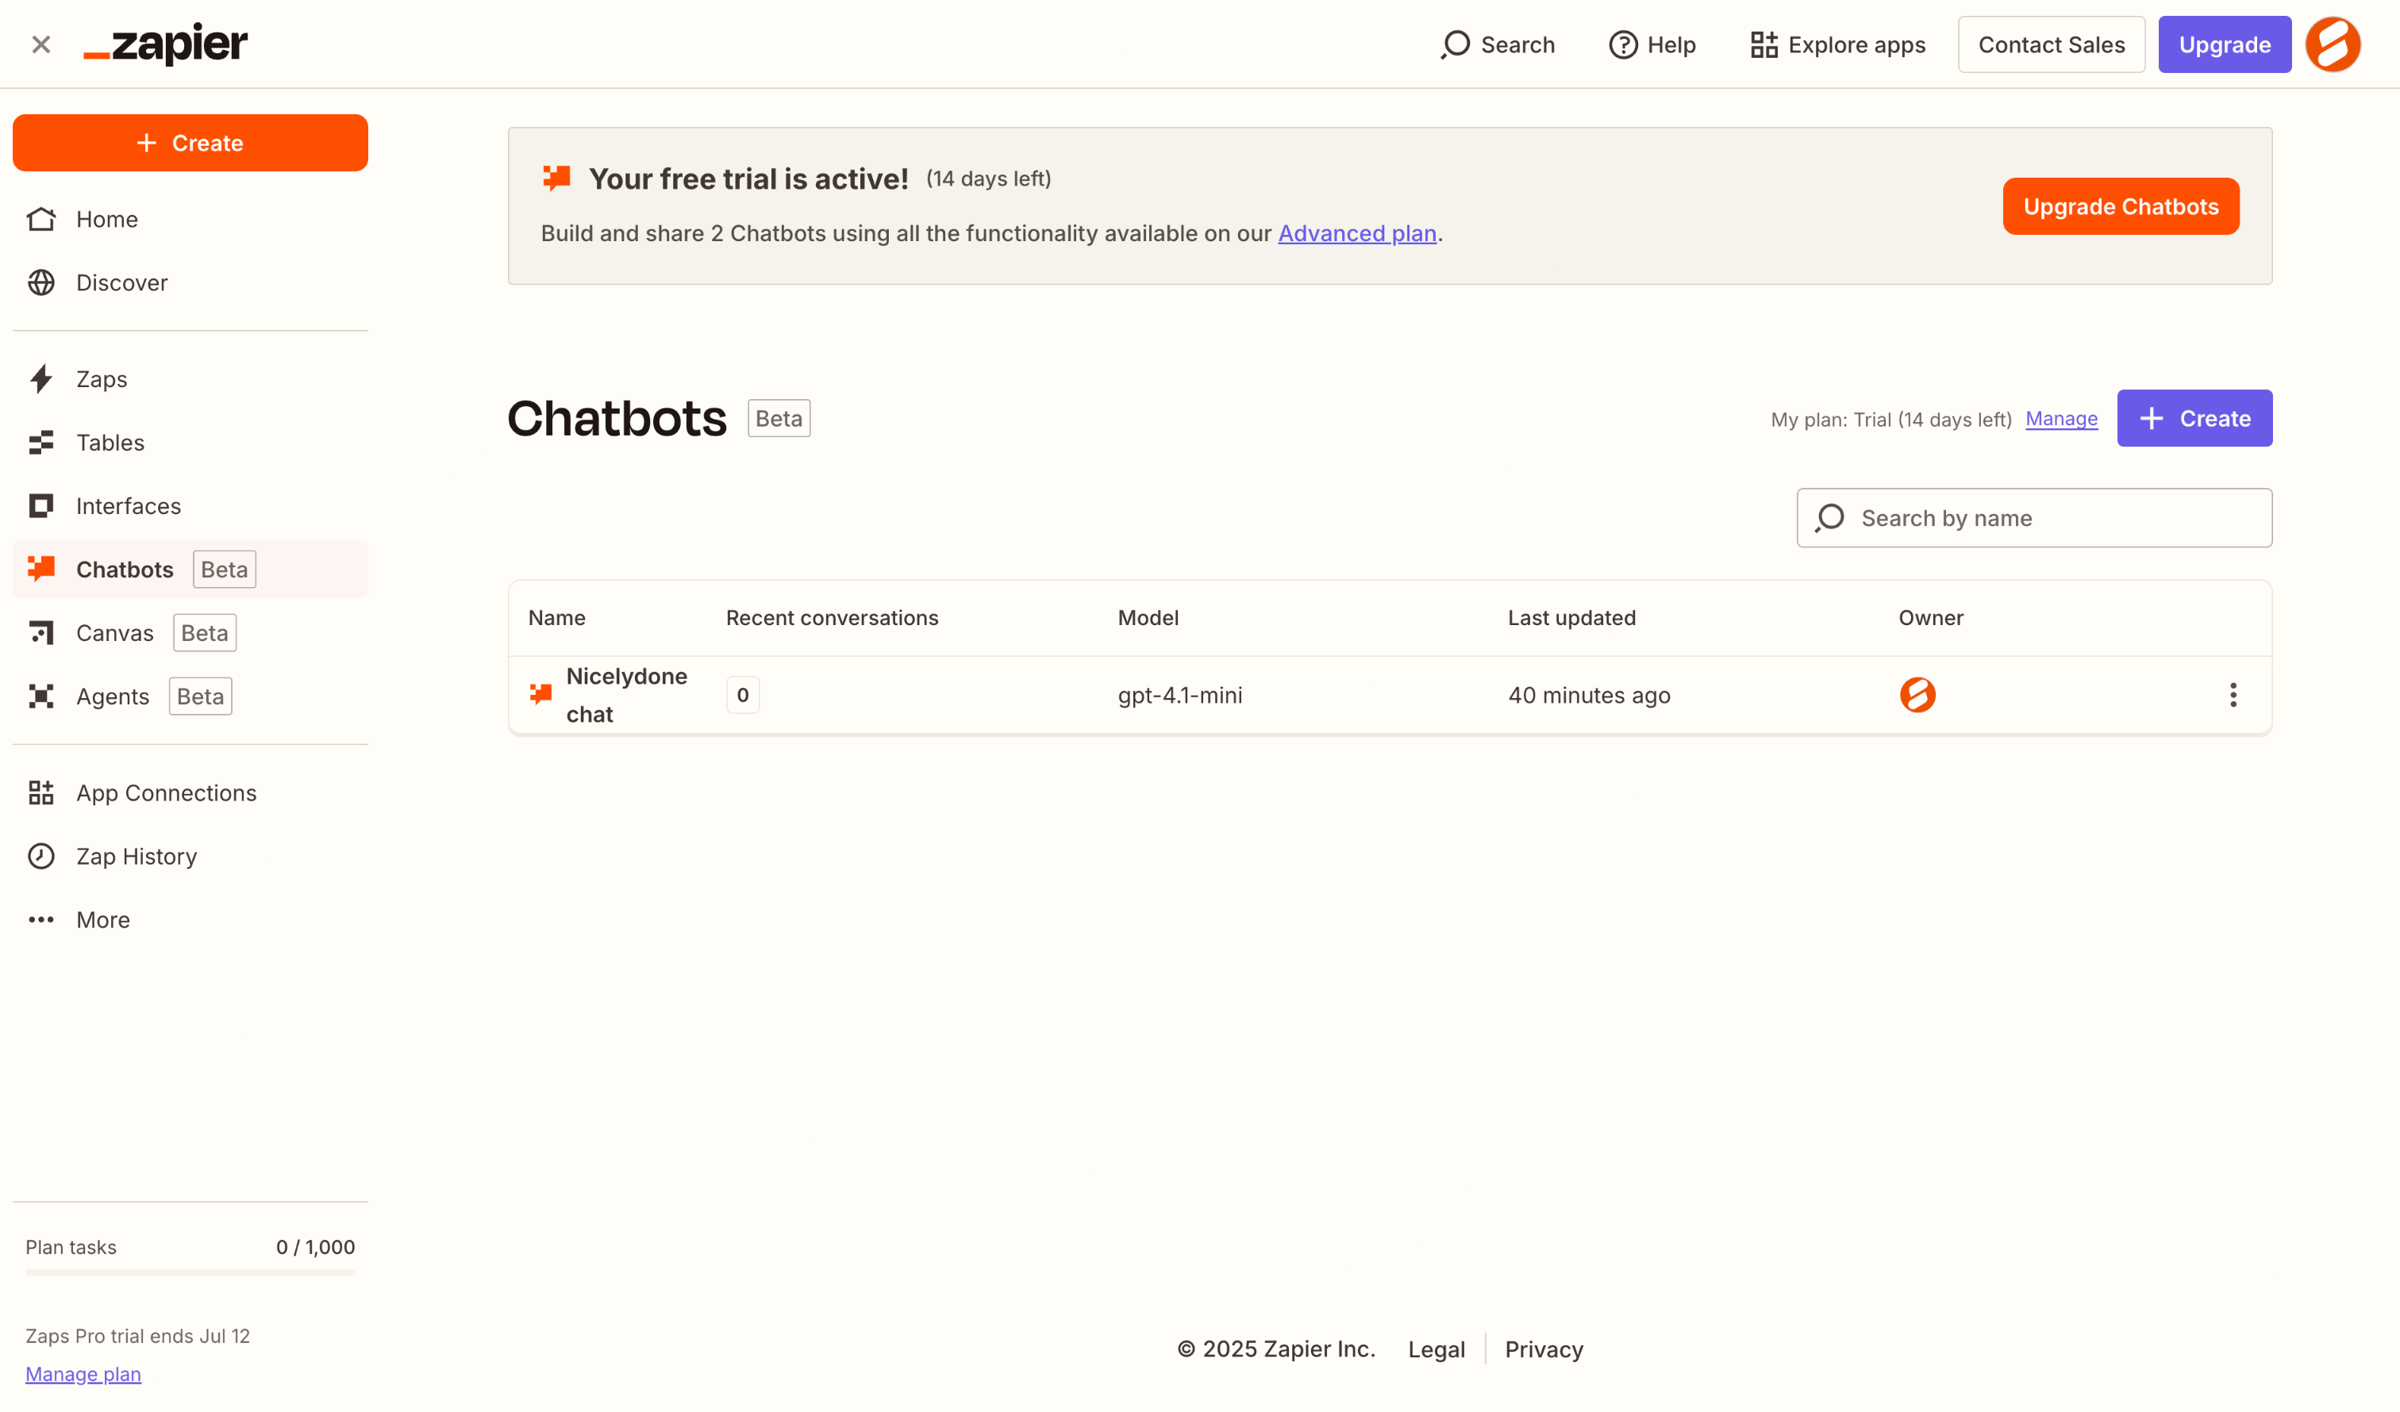2400x1412 pixels.
Task: Open Agents in the sidebar
Action: pyautogui.click(x=190, y=696)
